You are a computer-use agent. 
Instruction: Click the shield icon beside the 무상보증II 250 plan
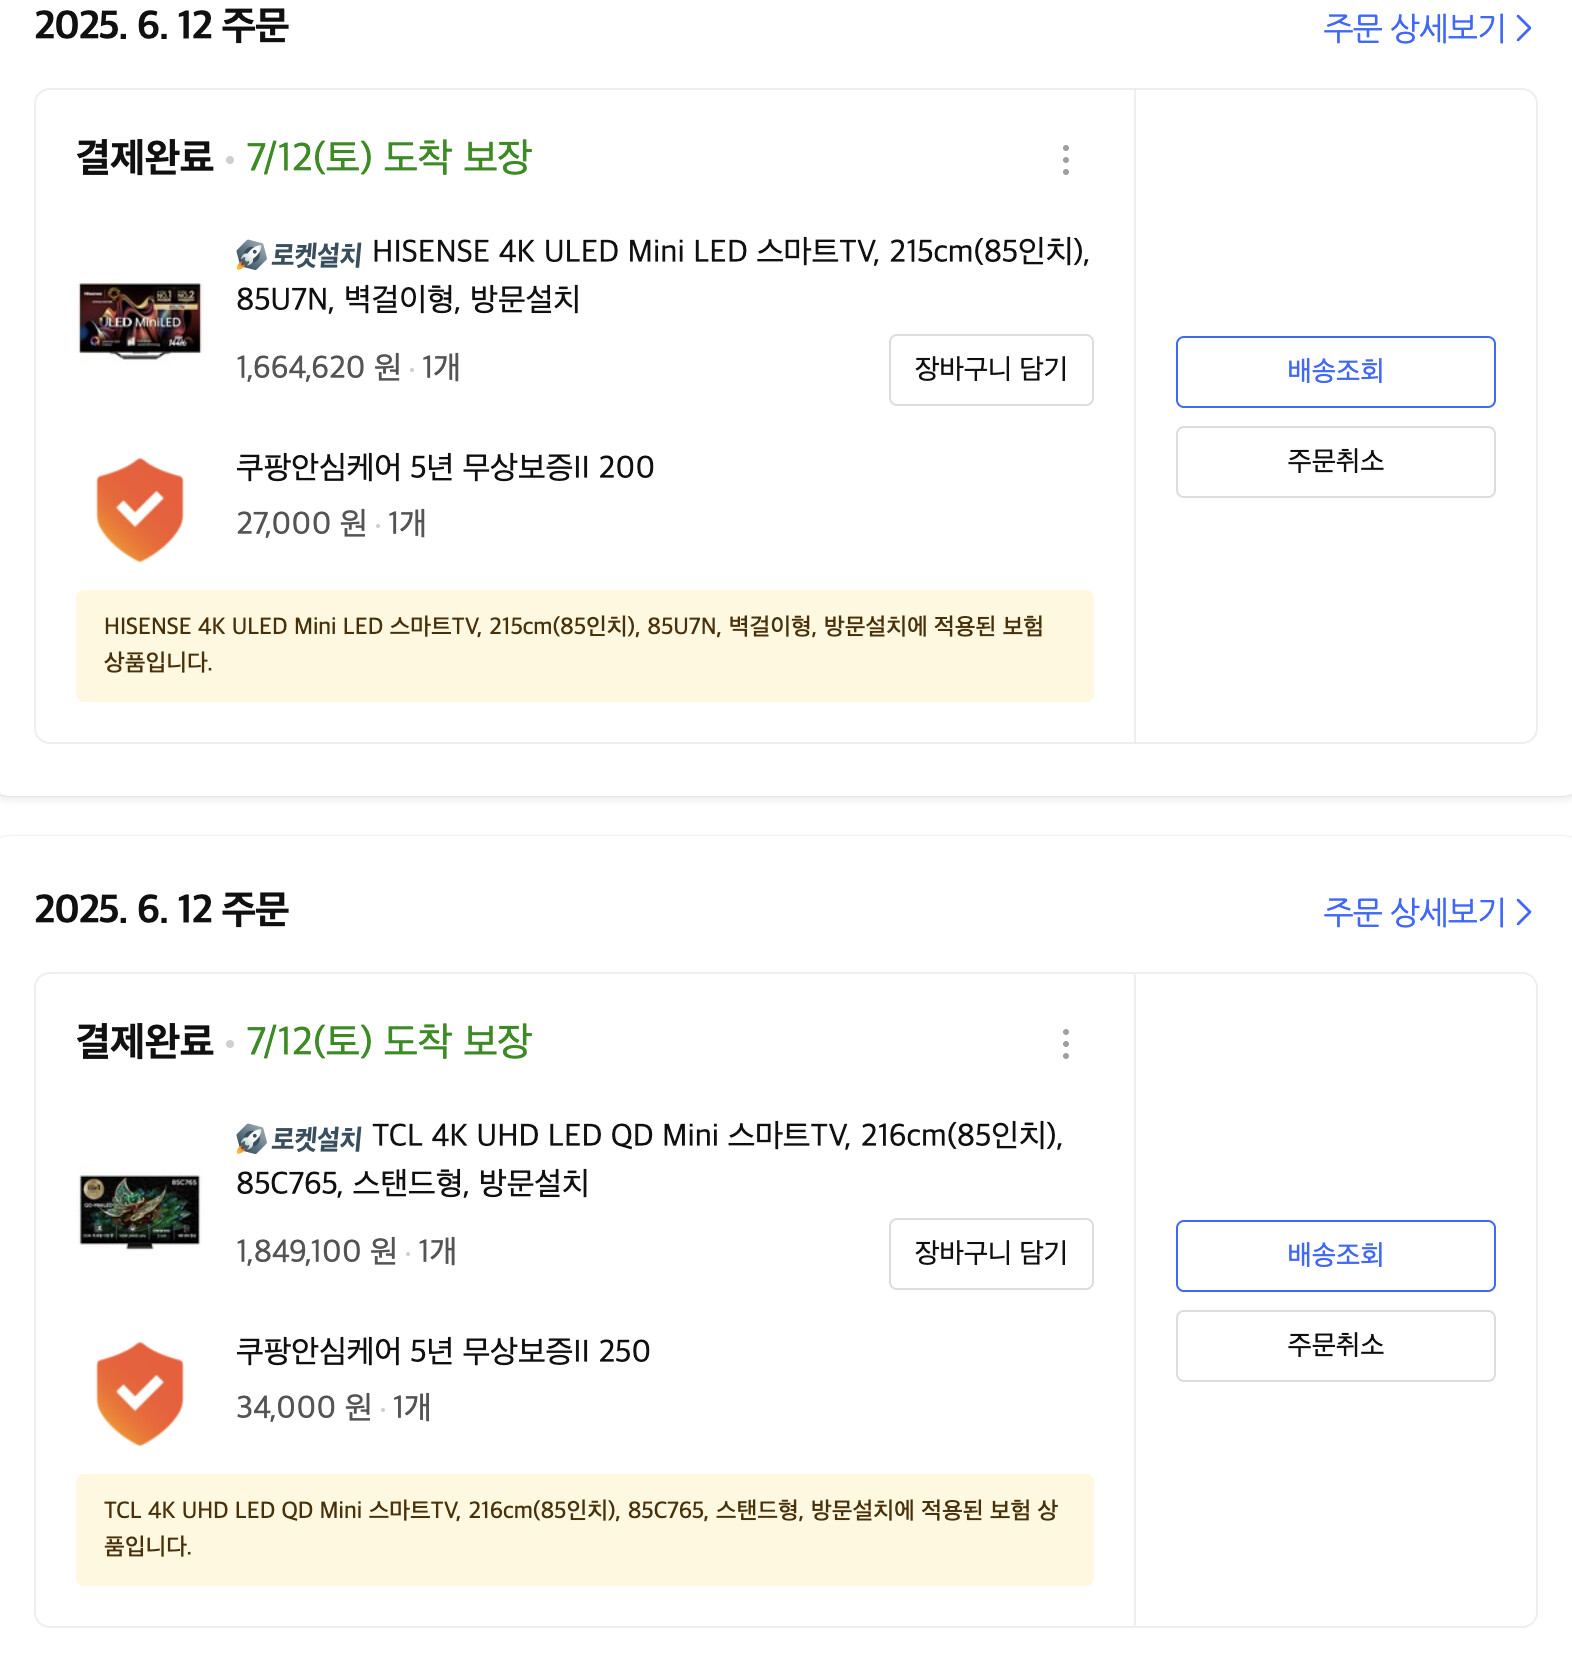140,1393
